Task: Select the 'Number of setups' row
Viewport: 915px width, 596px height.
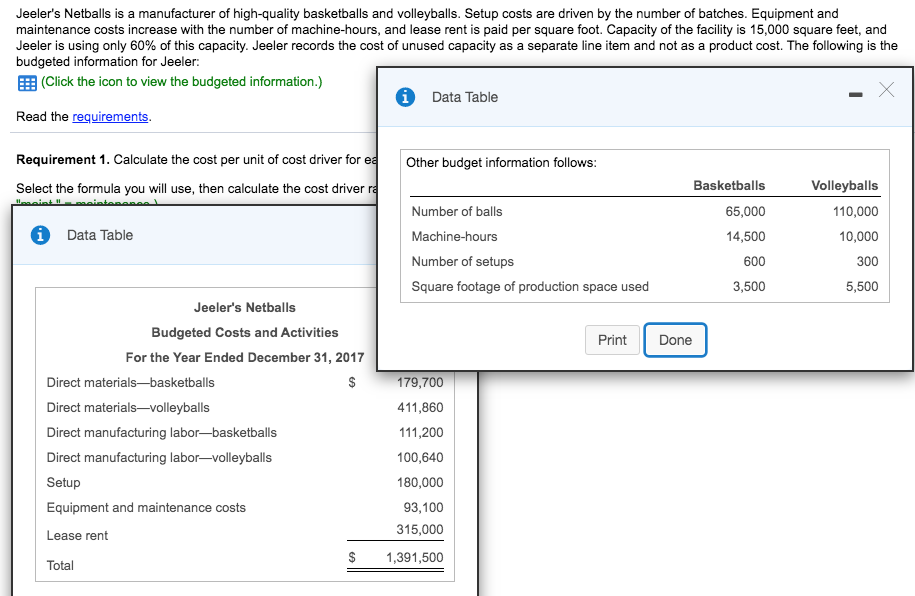Action: [463, 261]
